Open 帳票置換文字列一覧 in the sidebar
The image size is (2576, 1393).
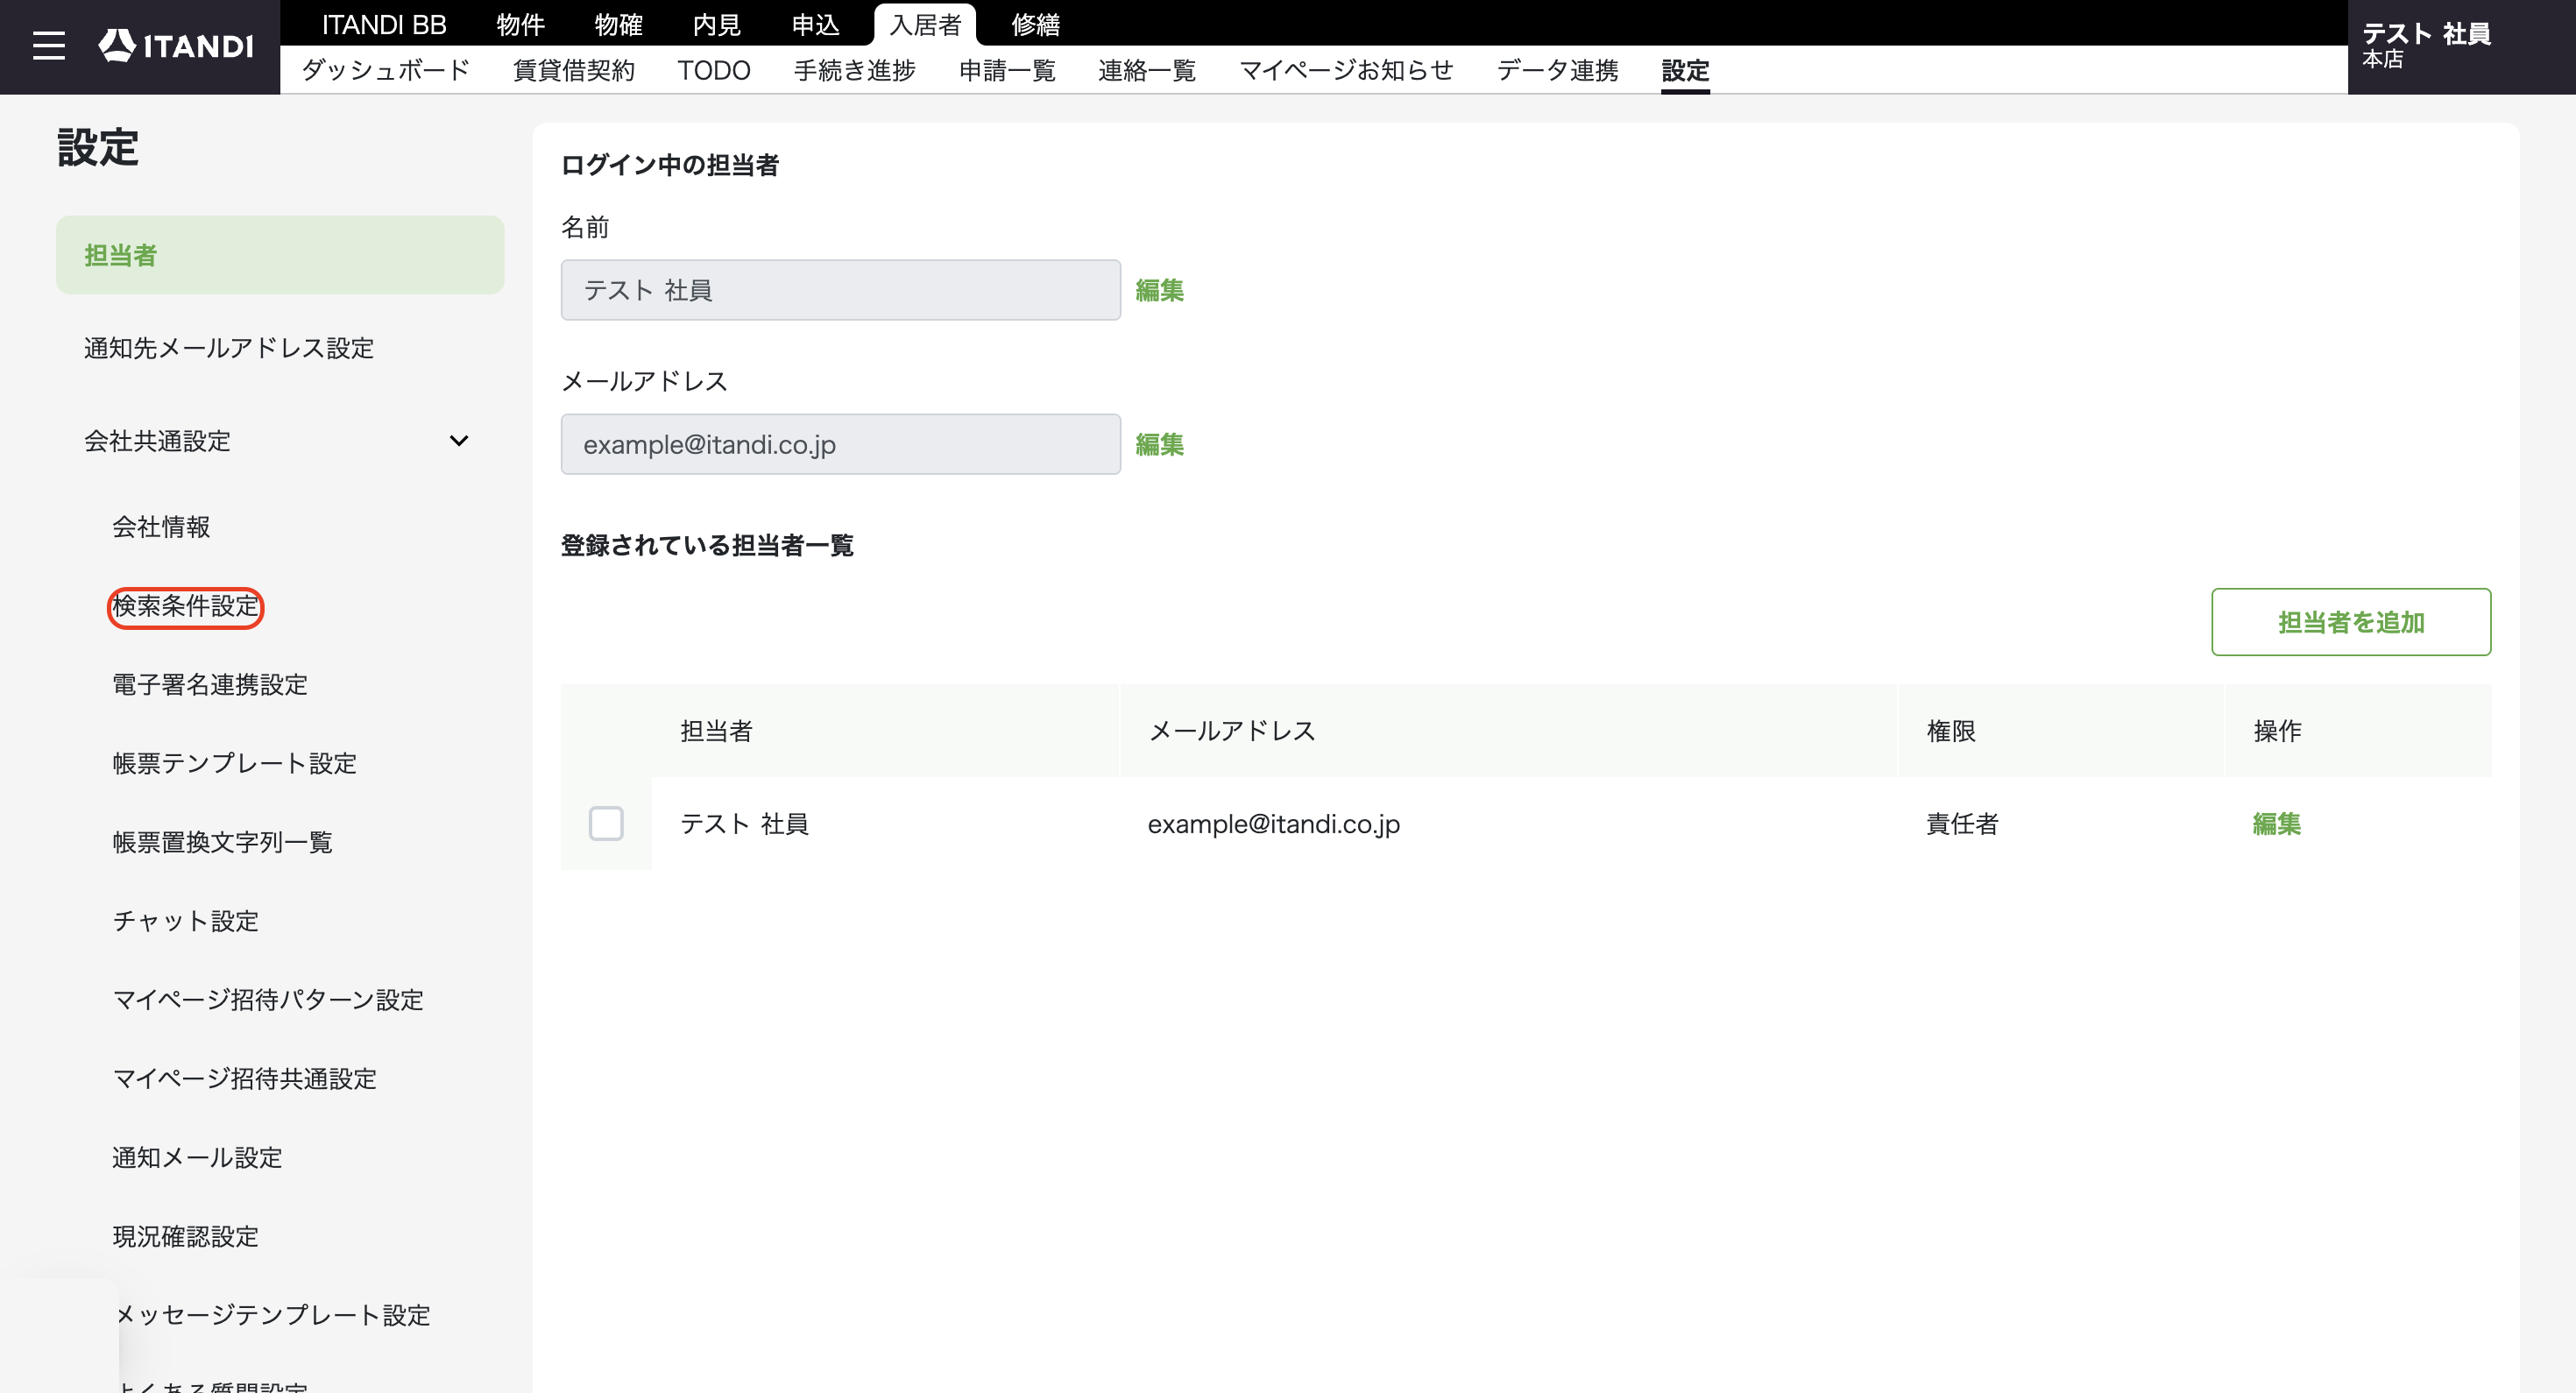[x=222, y=842]
